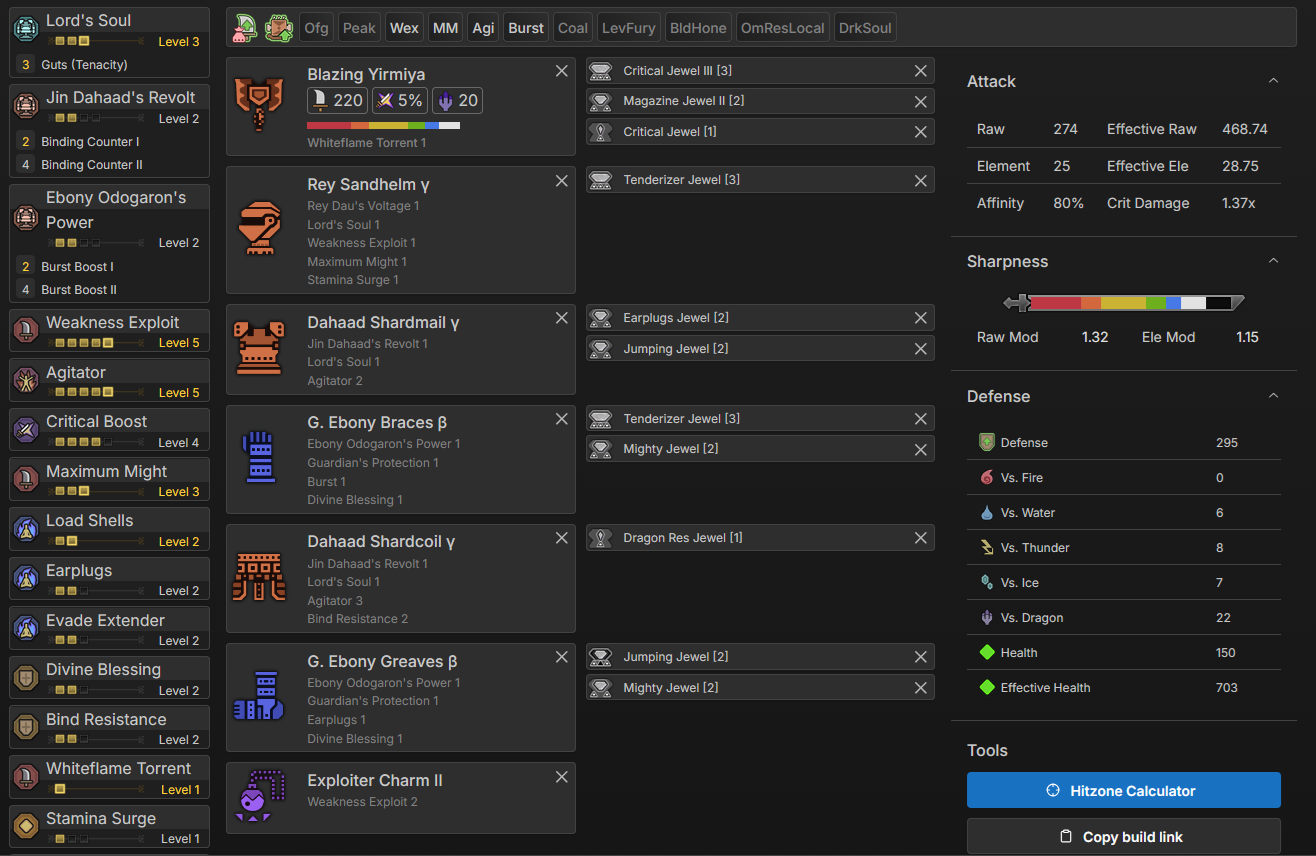1316x856 pixels.
Task: Remove the Dahaad Shardcoil γ
Action: tap(562, 538)
